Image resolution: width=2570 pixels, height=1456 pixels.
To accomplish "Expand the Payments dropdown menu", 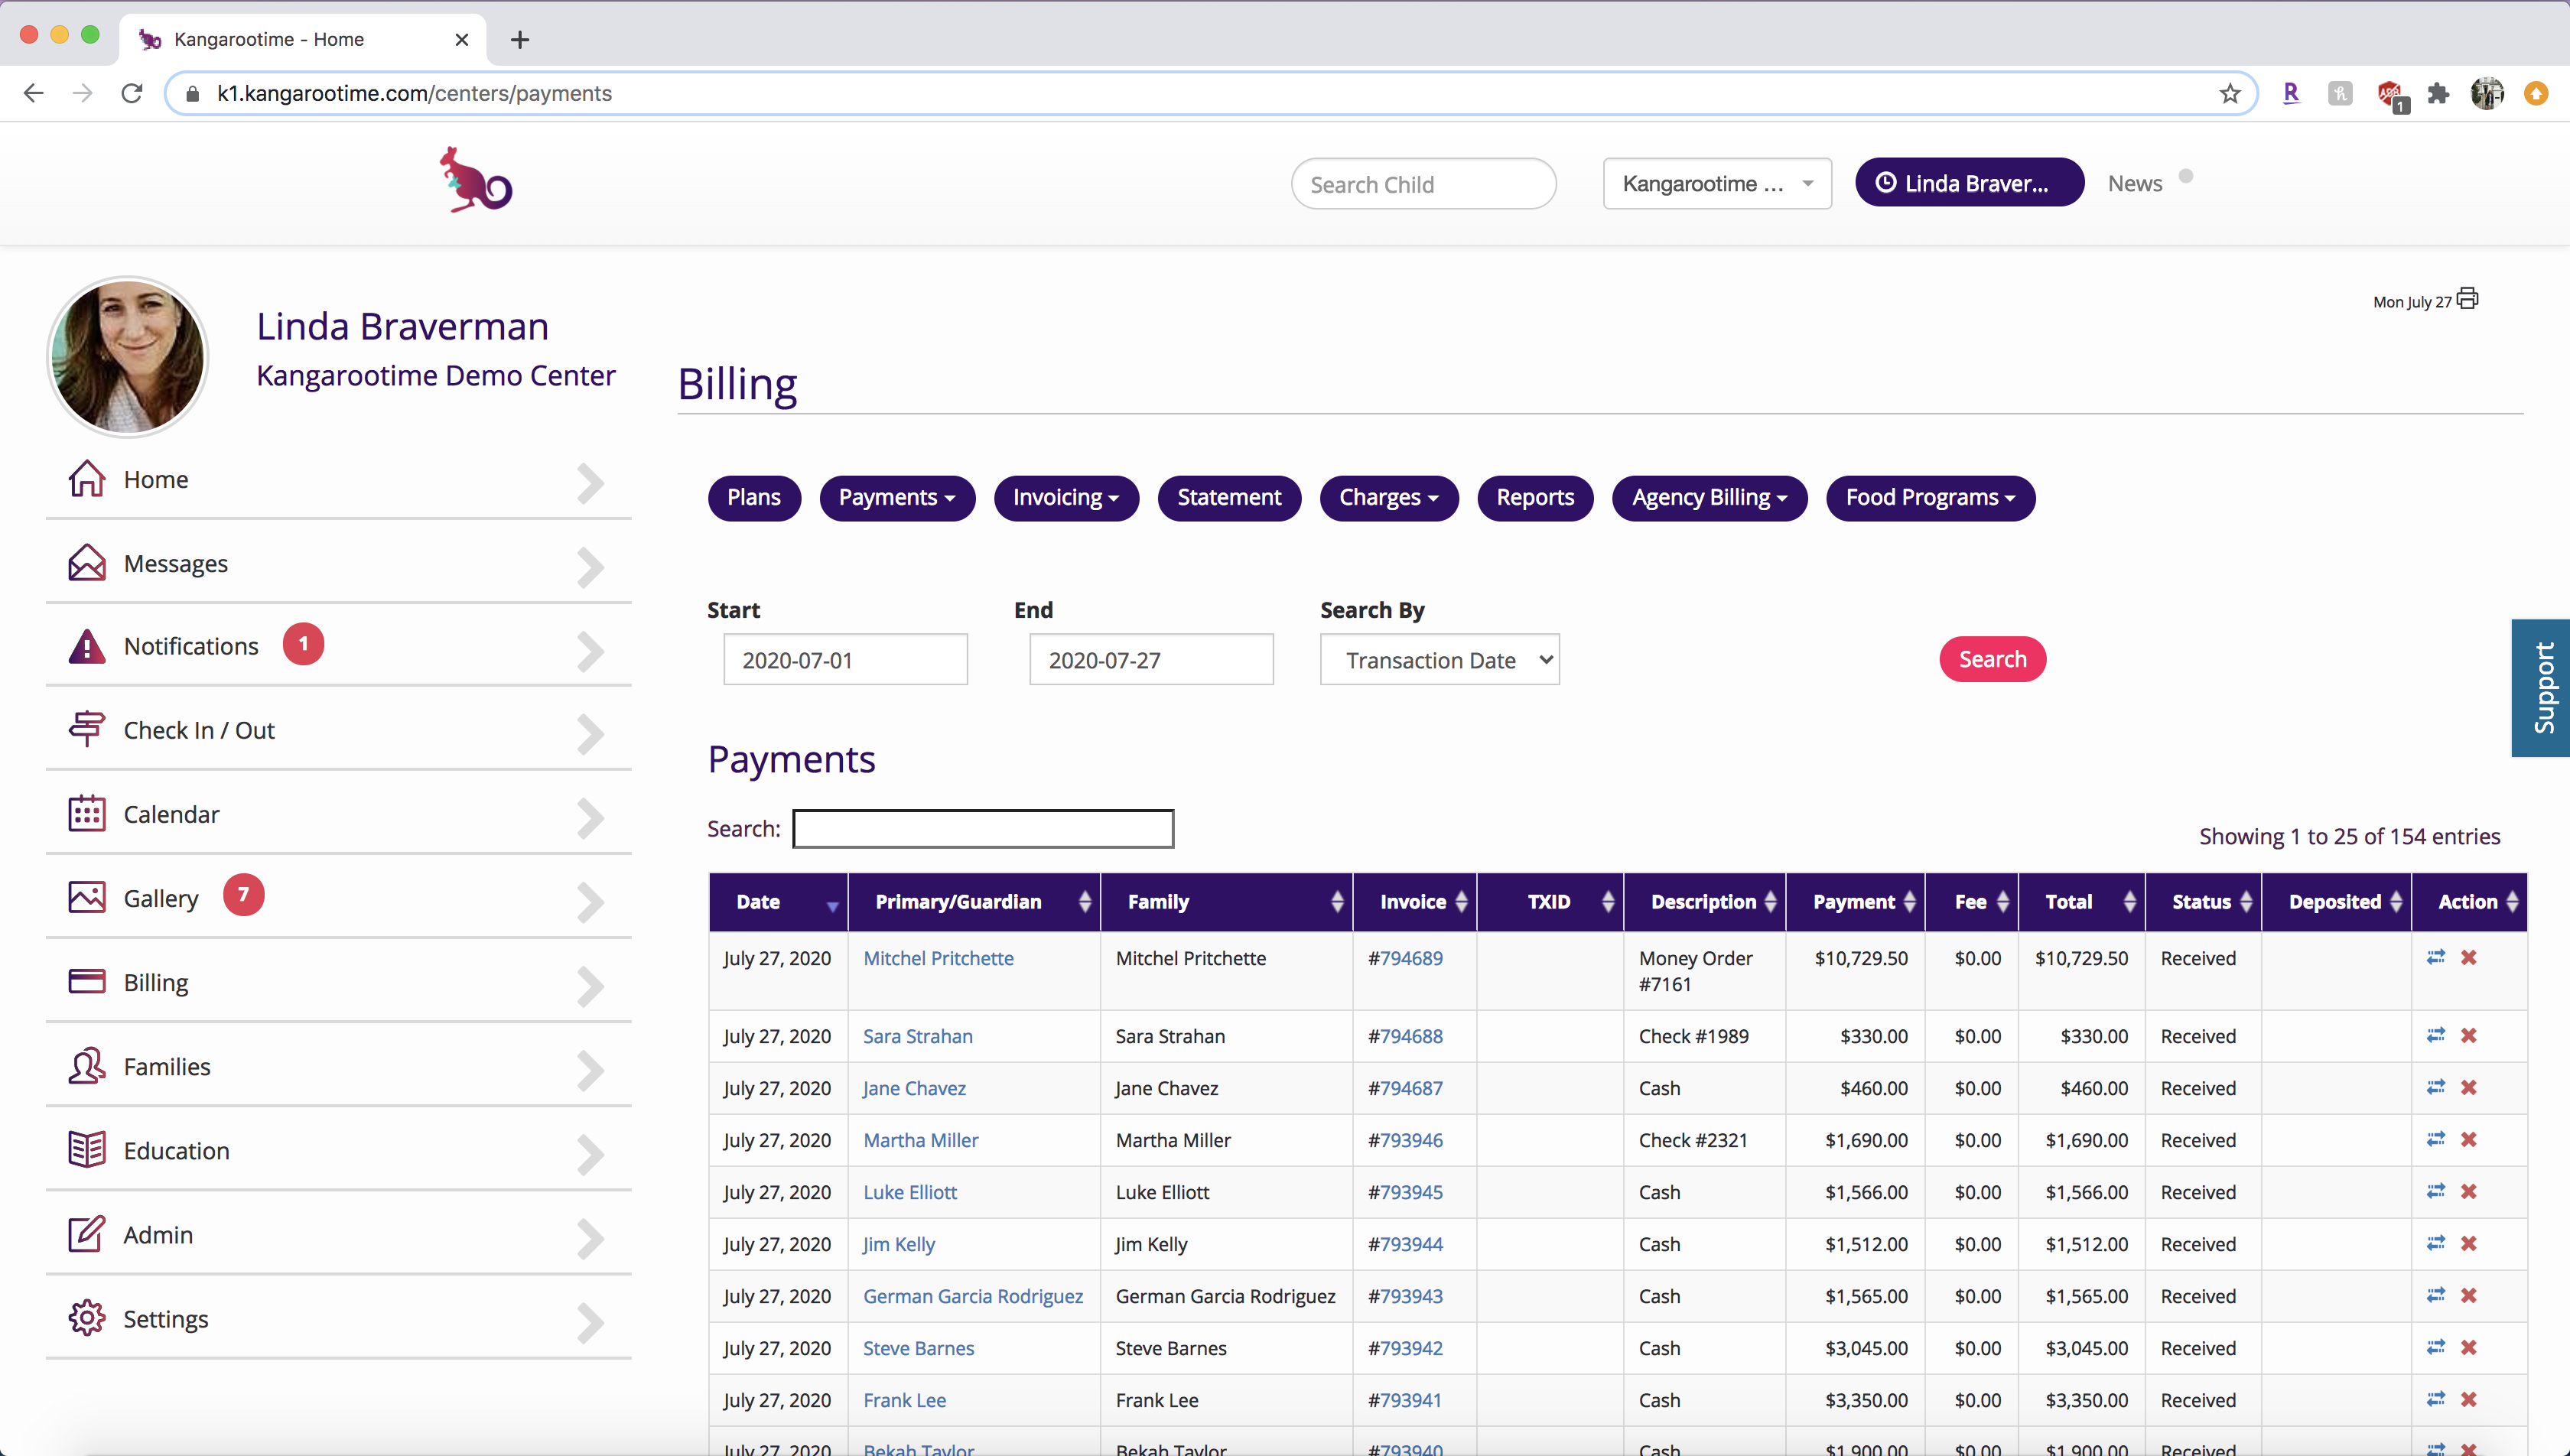I will (x=897, y=498).
